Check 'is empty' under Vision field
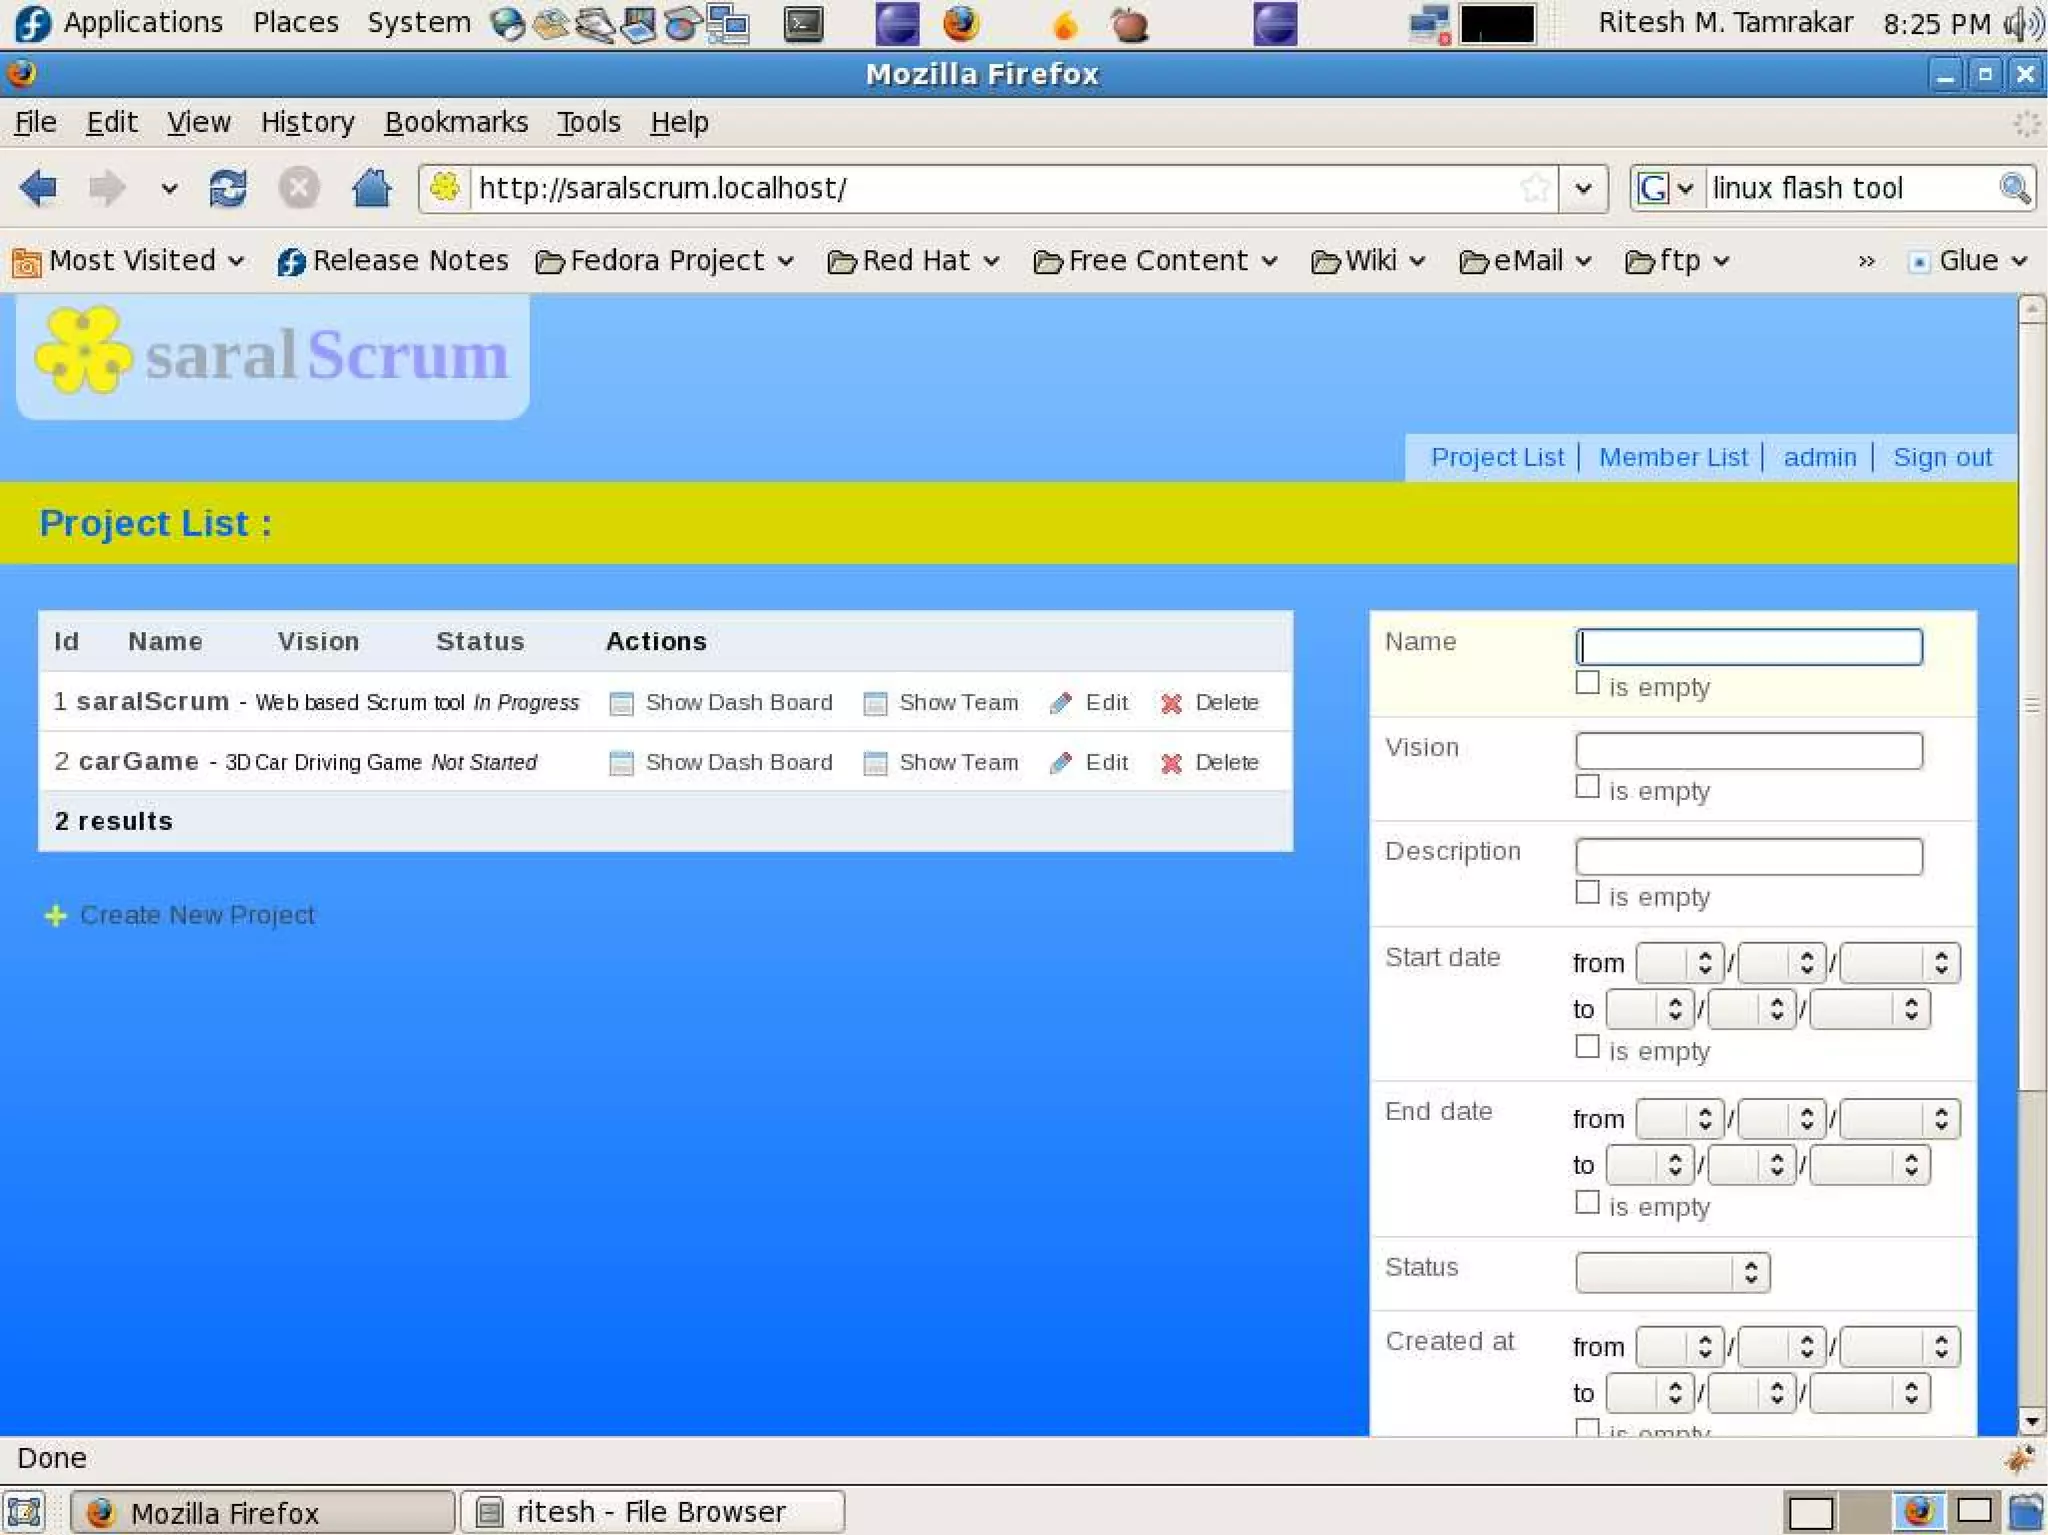Screen dimensions: 2048x1535 coord(1587,787)
